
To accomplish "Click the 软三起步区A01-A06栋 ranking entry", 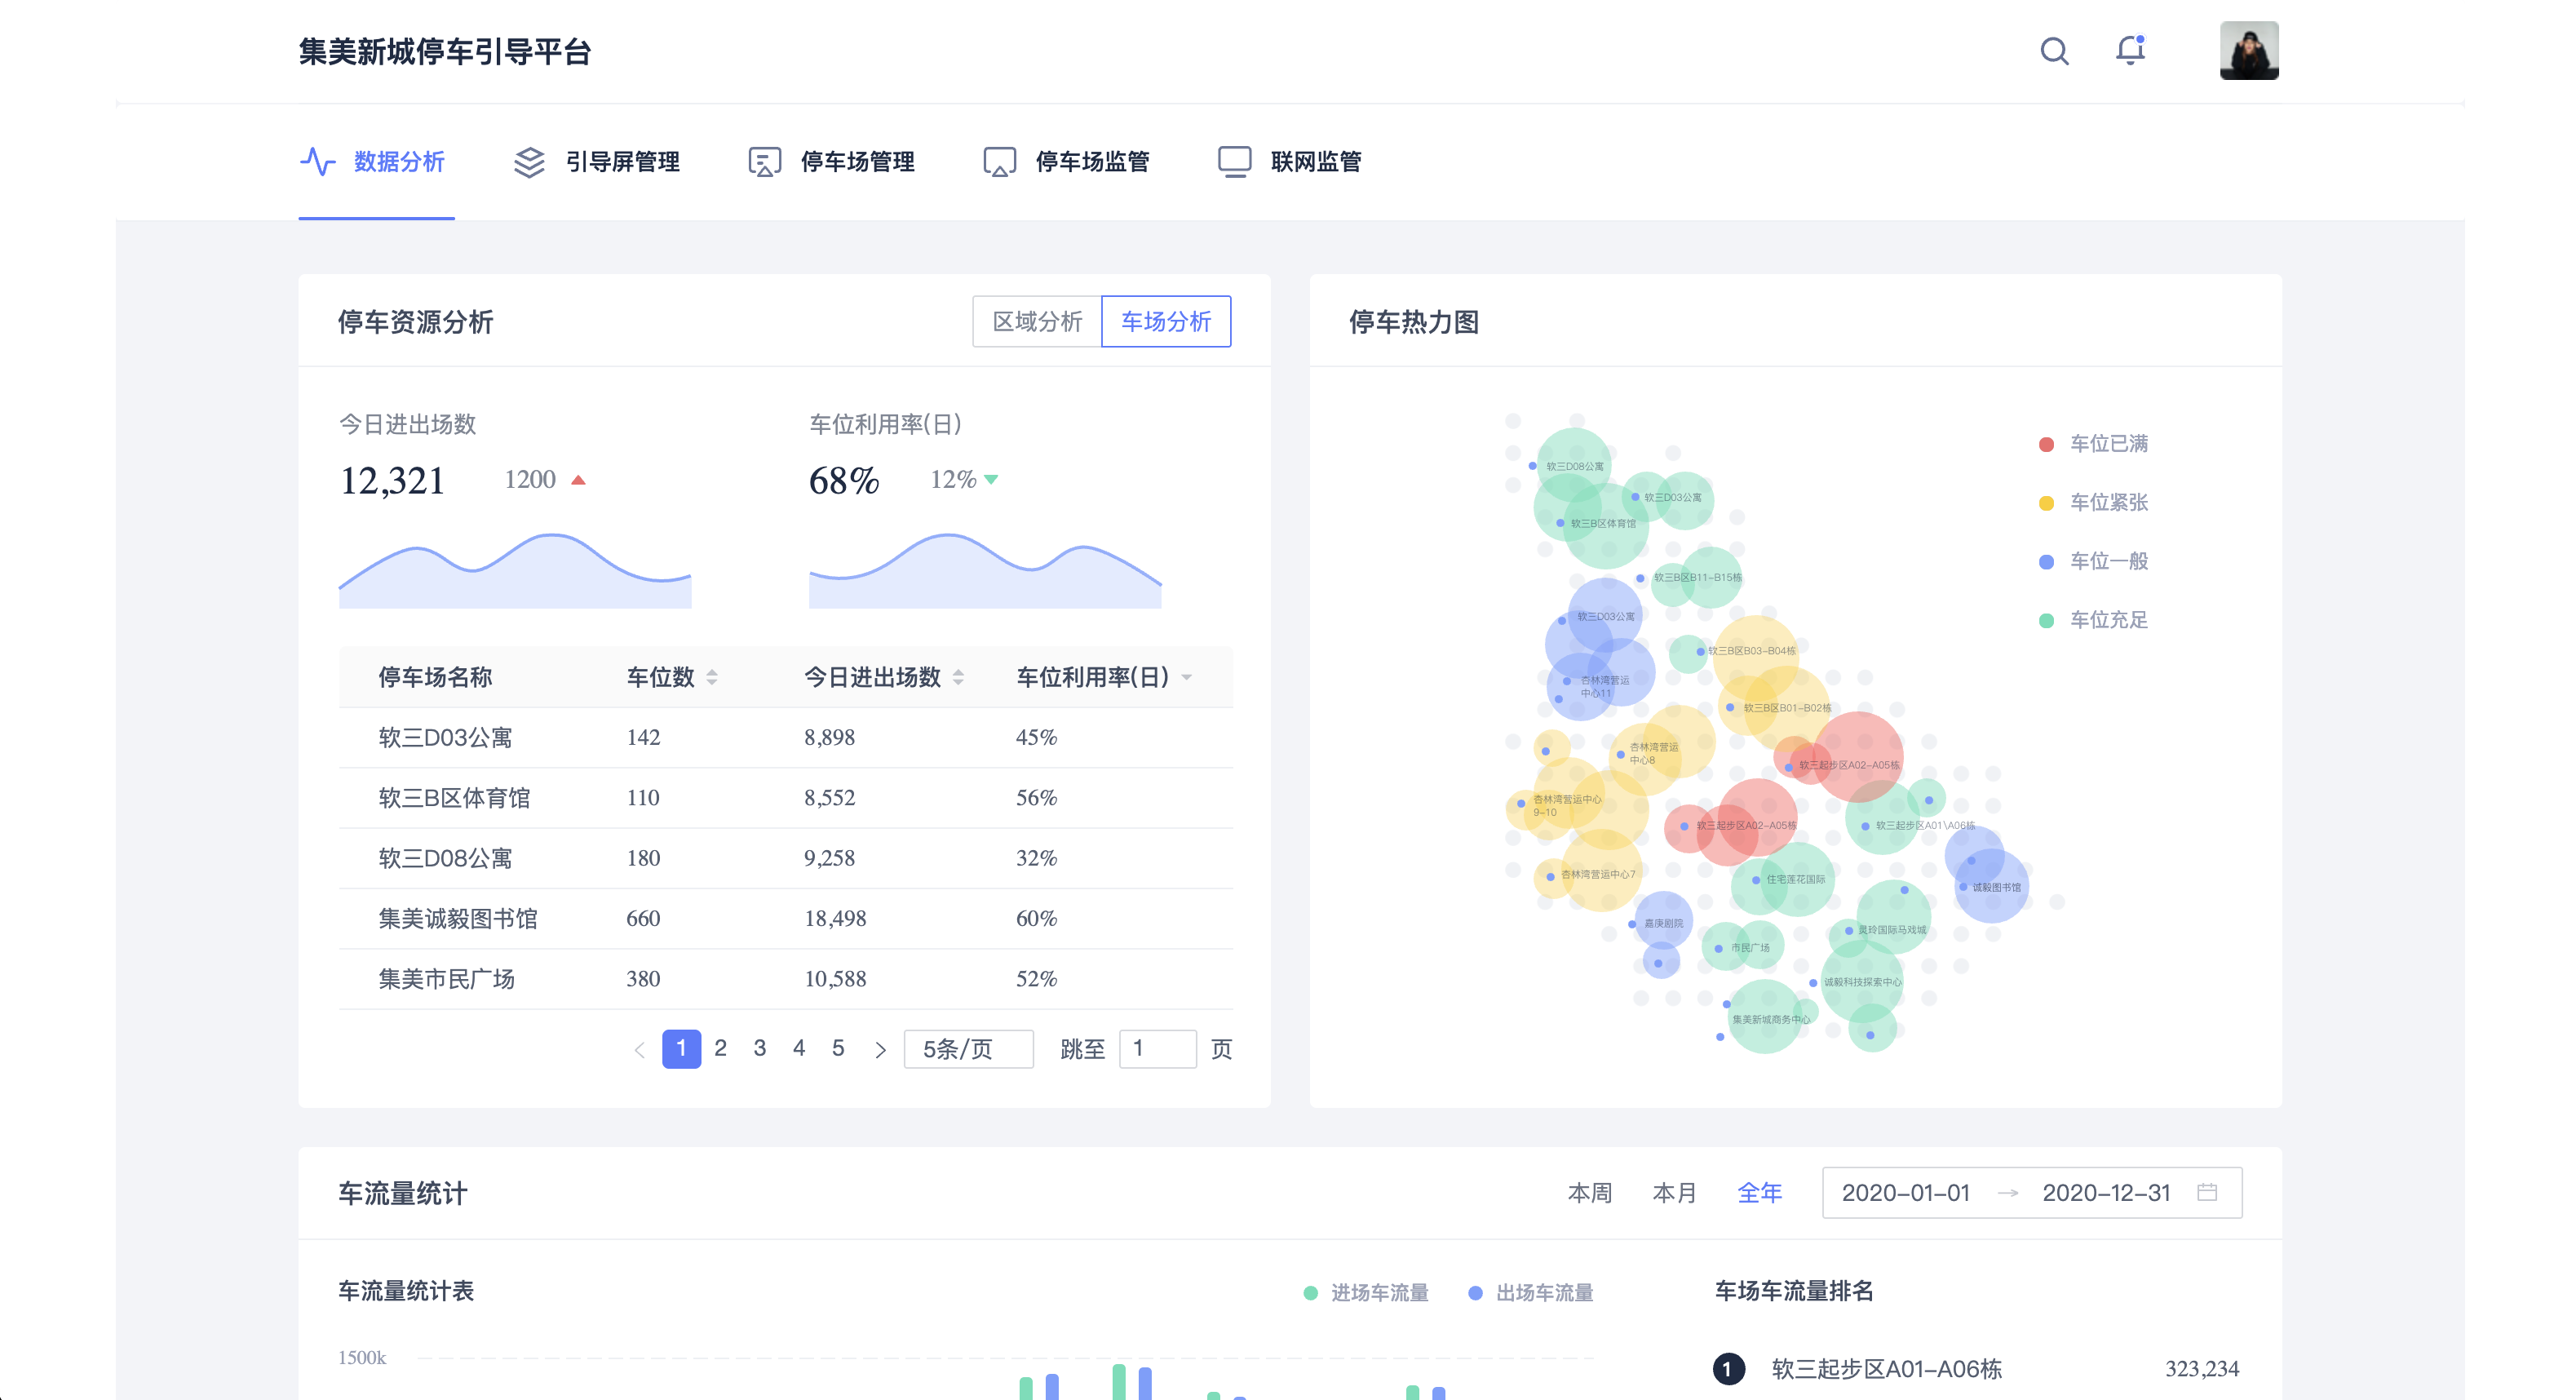I will pos(1977,1369).
